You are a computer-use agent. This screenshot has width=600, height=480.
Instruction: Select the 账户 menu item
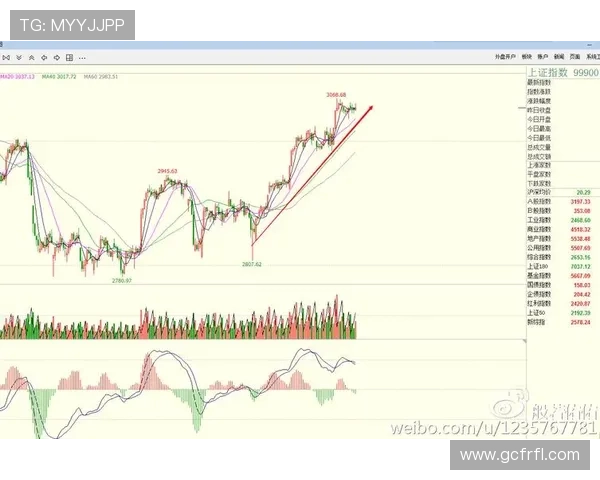pos(543,58)
